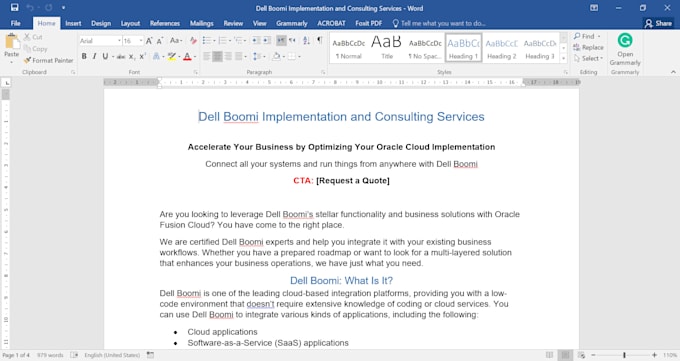Click the Sort icon in Paragraph group

click(x=306, y=40)
